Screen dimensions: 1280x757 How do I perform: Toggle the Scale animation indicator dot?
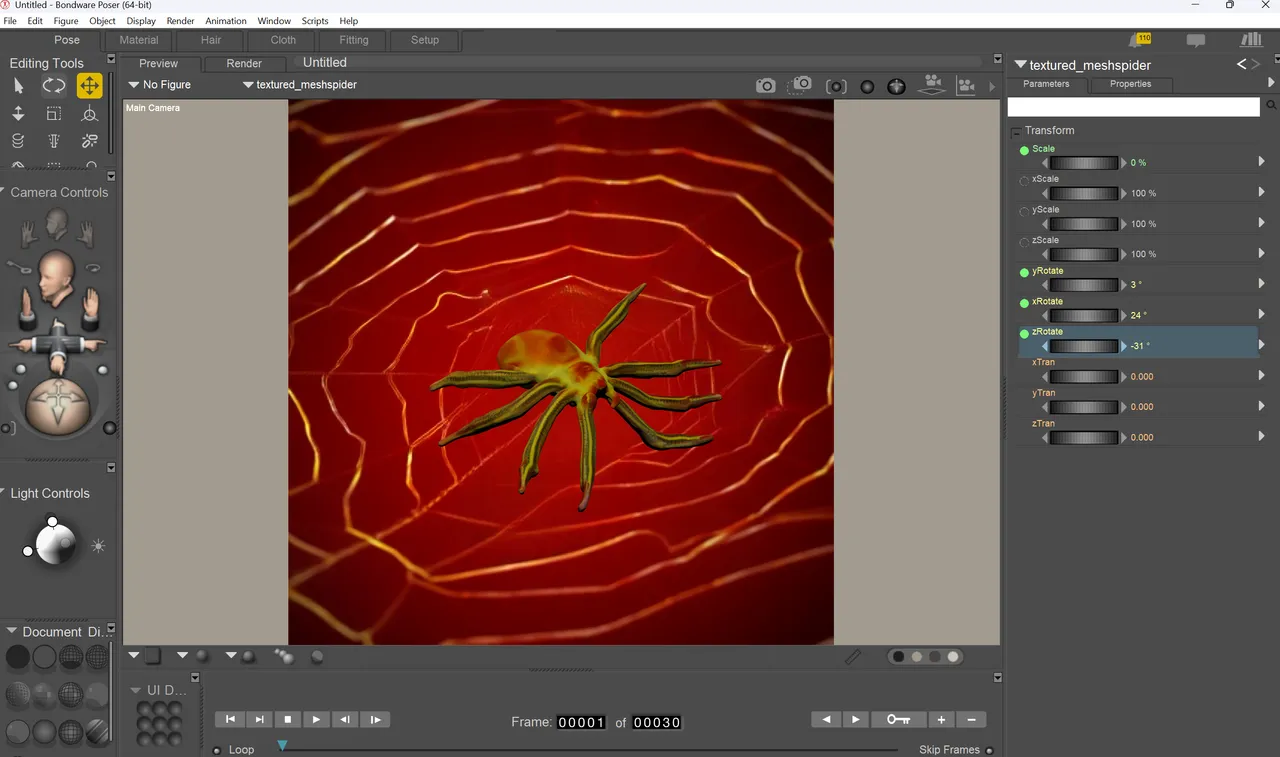pyautogui.click(x=1024, y=151)
